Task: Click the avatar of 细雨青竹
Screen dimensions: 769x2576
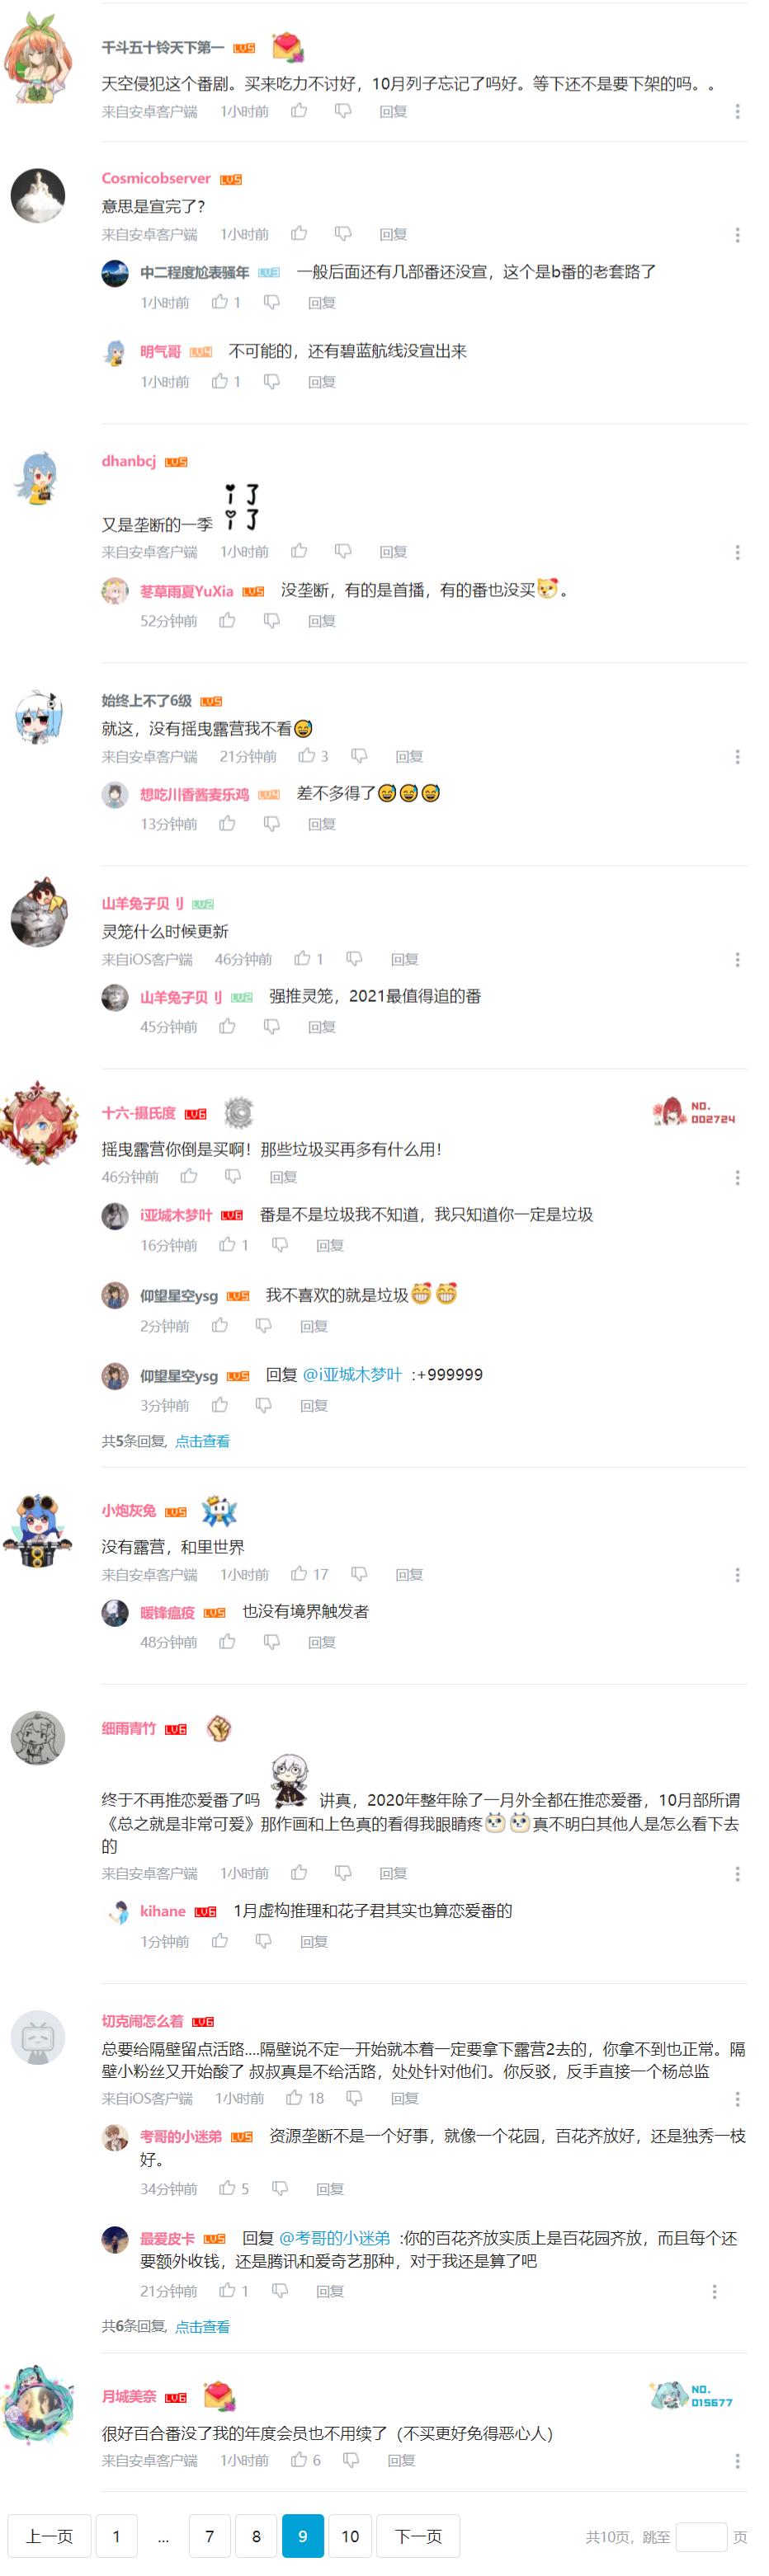Action: coord(38,1738)
